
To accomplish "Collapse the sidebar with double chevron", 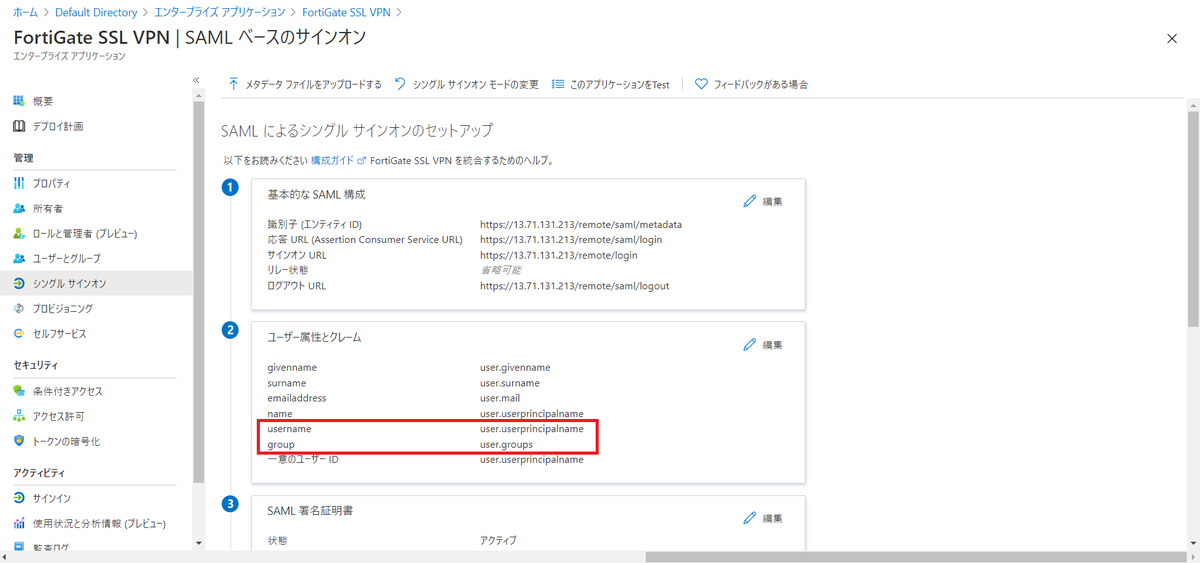I will (x=196, y=80).
